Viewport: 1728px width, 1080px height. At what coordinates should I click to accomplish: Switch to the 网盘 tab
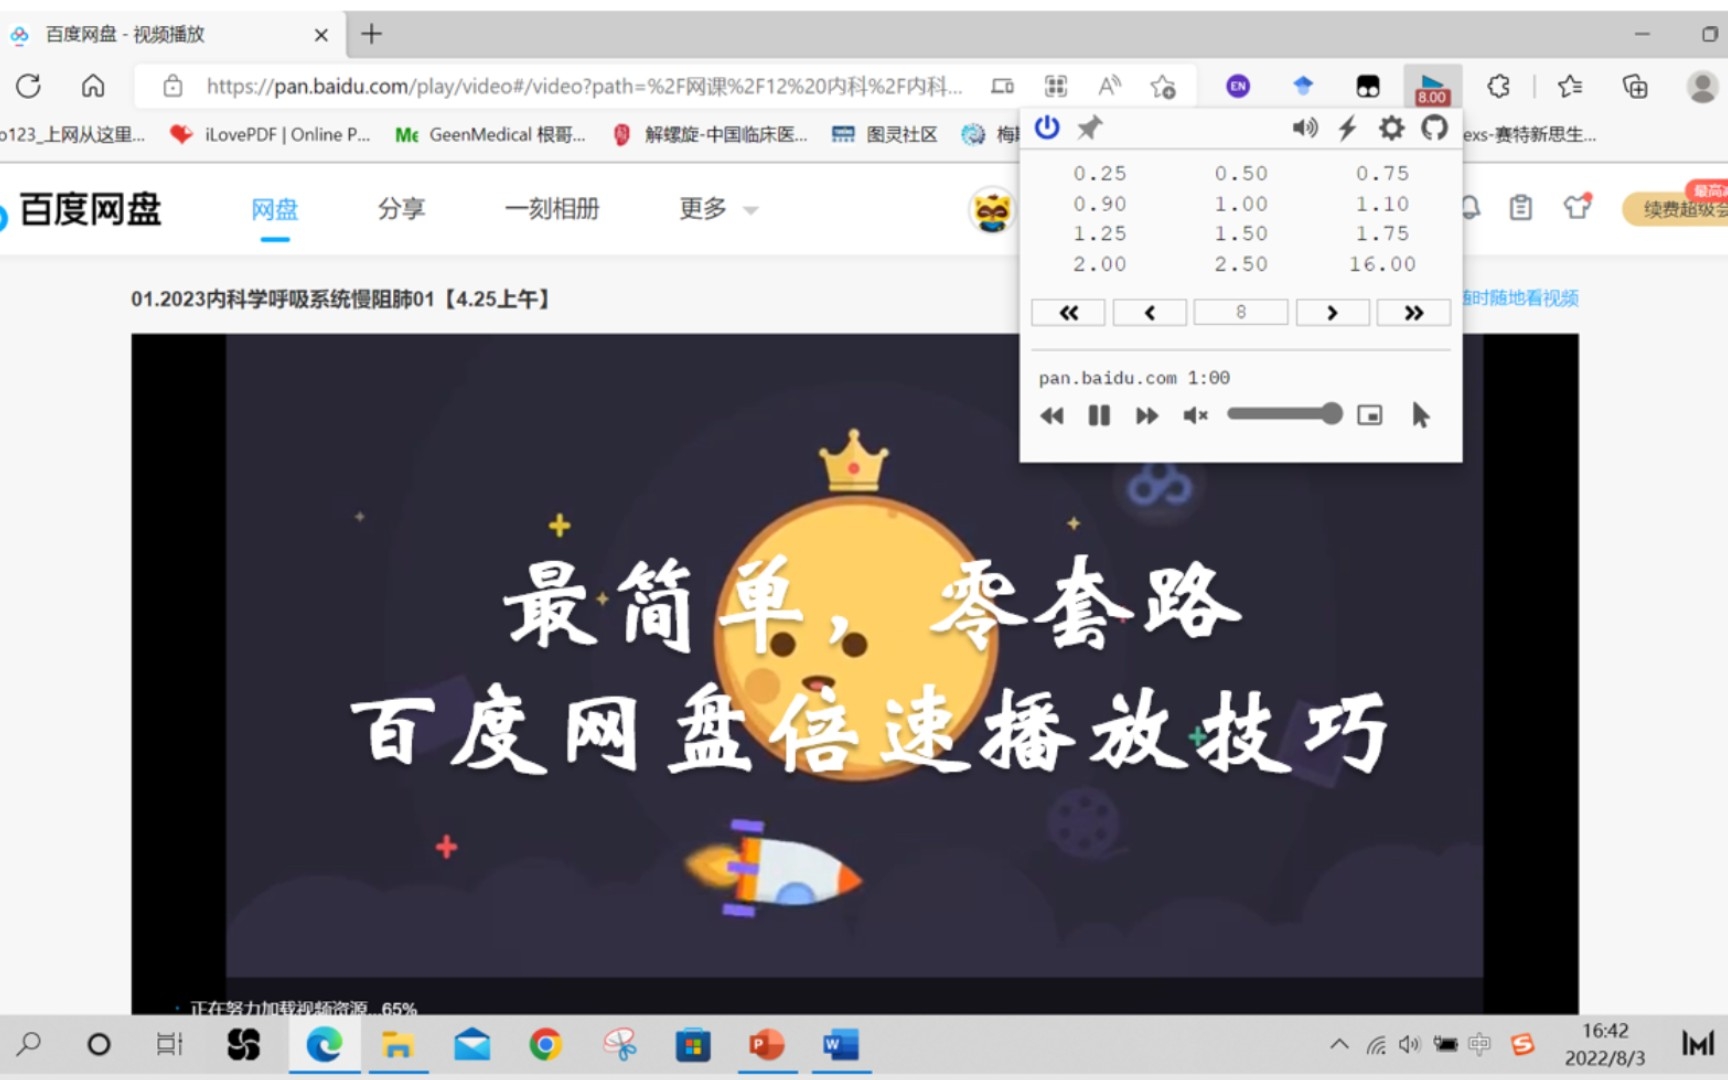click(x=275, y=209)
